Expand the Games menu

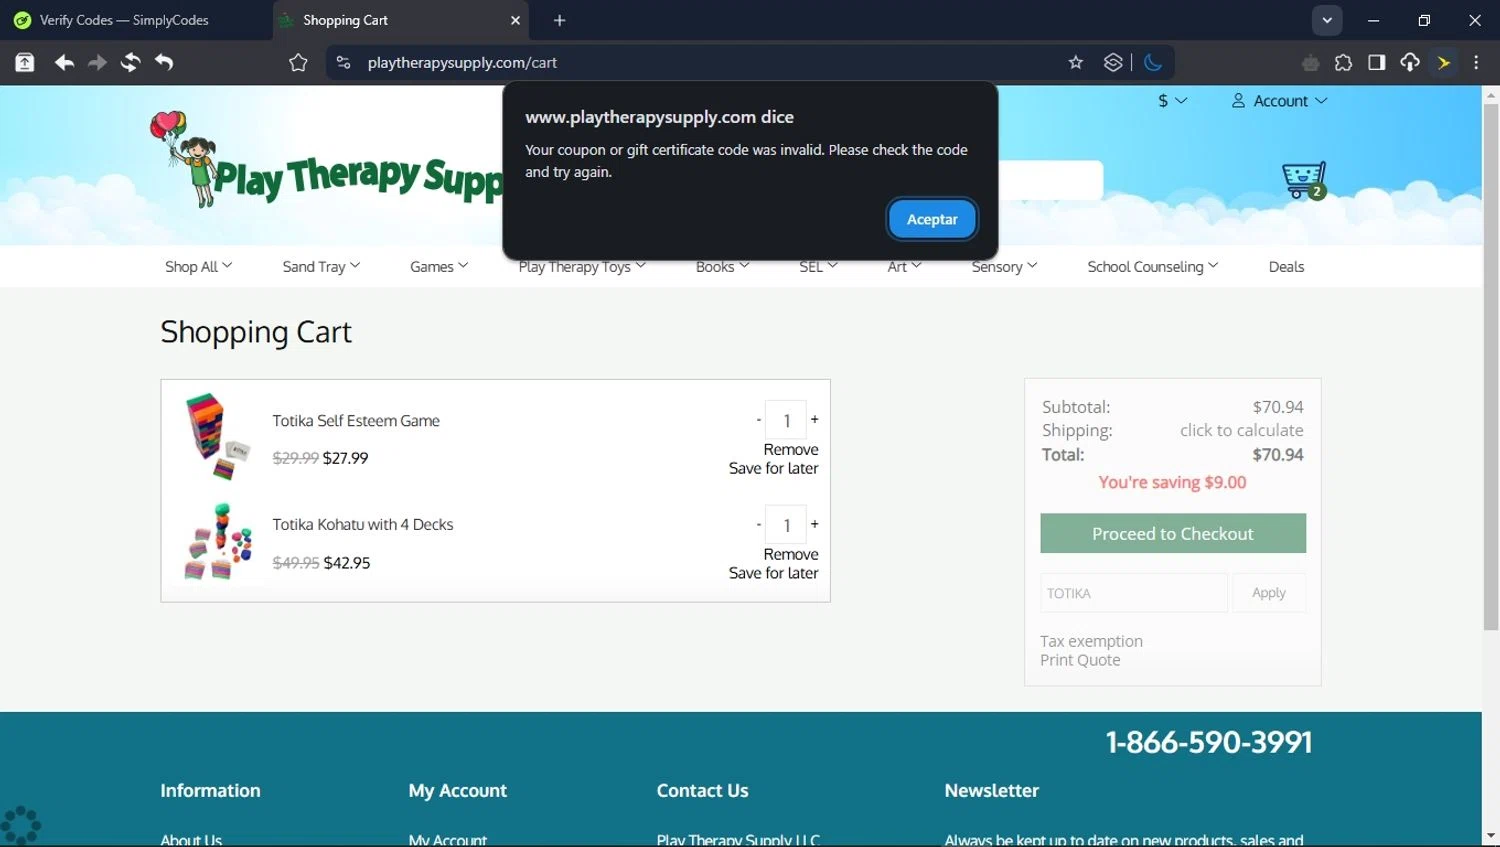(x=439, y=267)
